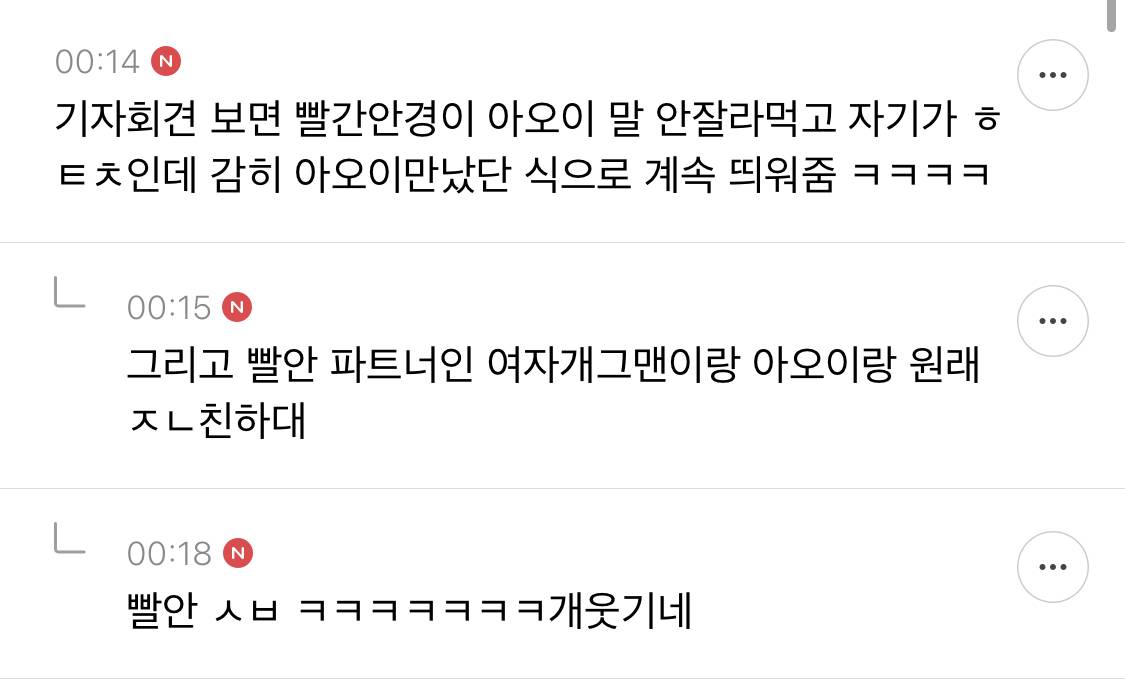
Task: Select the 00:14 timestamp
Action: click(97, 62)
